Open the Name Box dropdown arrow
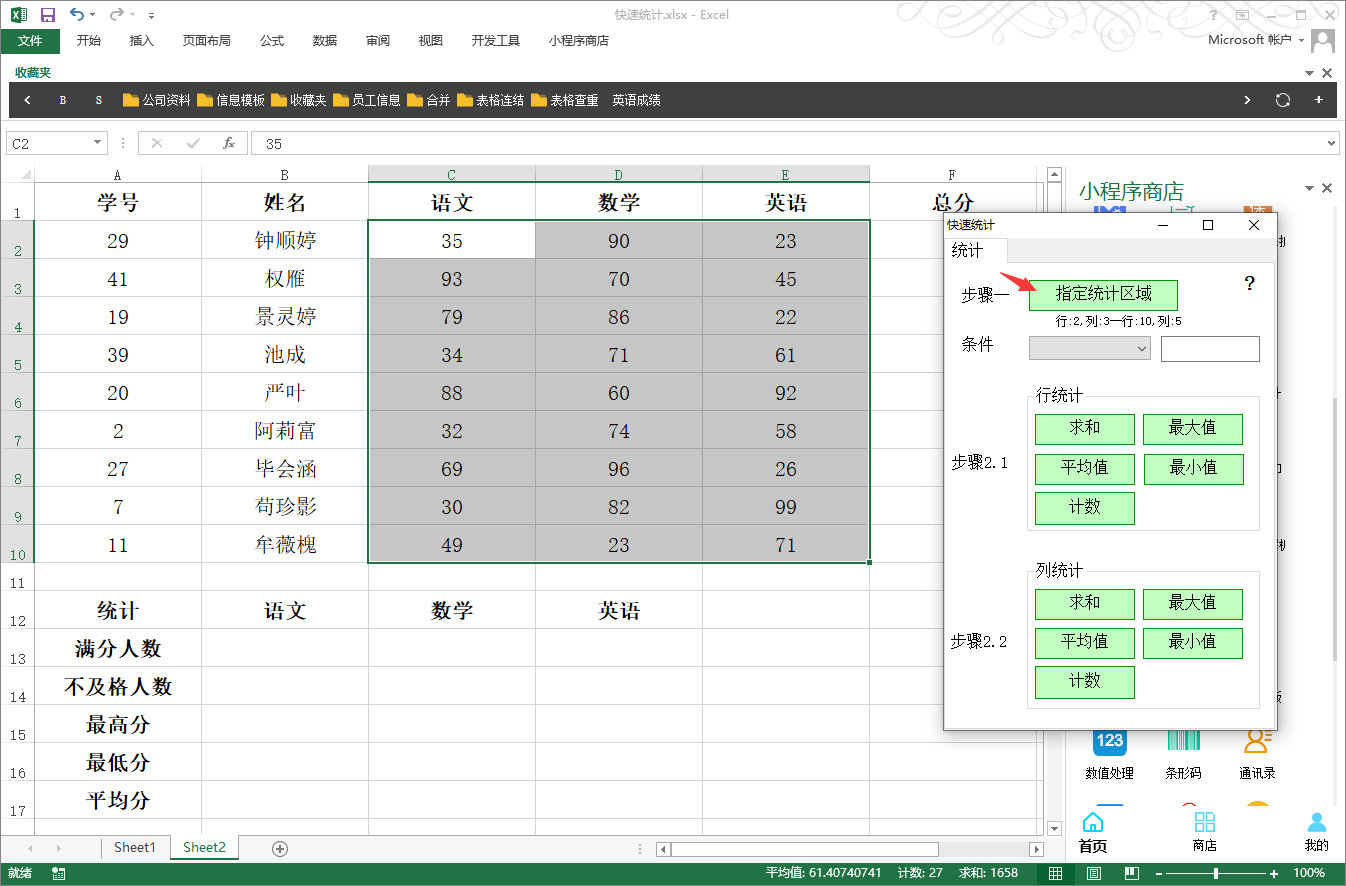 pos(98,143)
